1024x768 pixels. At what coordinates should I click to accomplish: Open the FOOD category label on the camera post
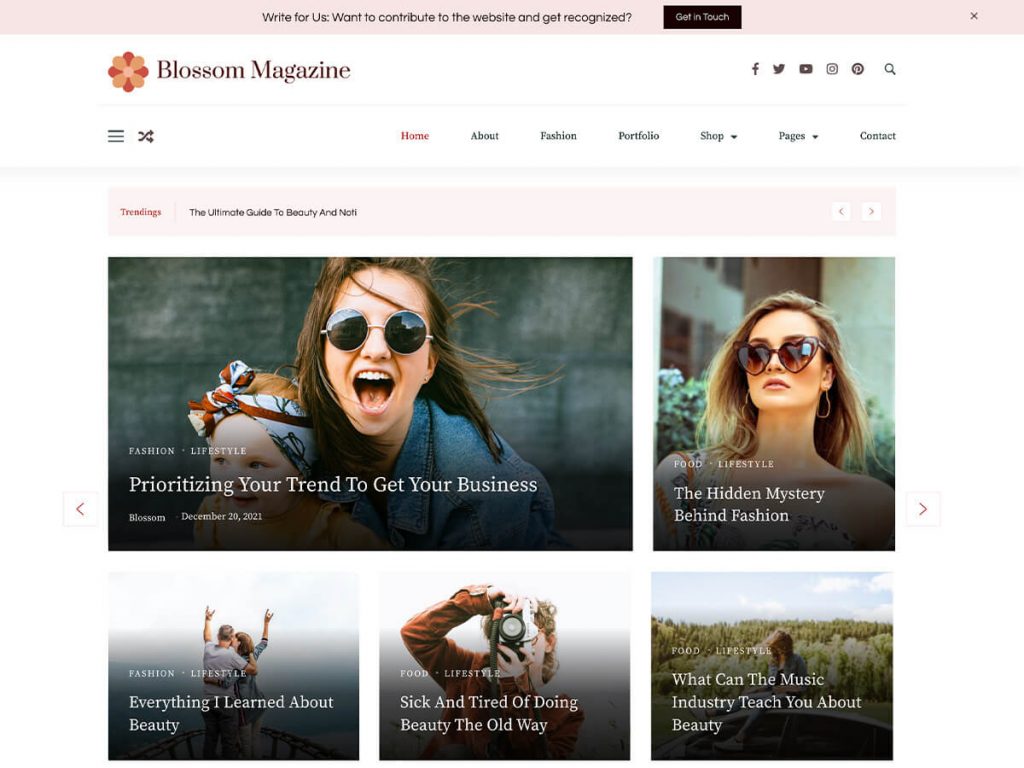(414, 673)
